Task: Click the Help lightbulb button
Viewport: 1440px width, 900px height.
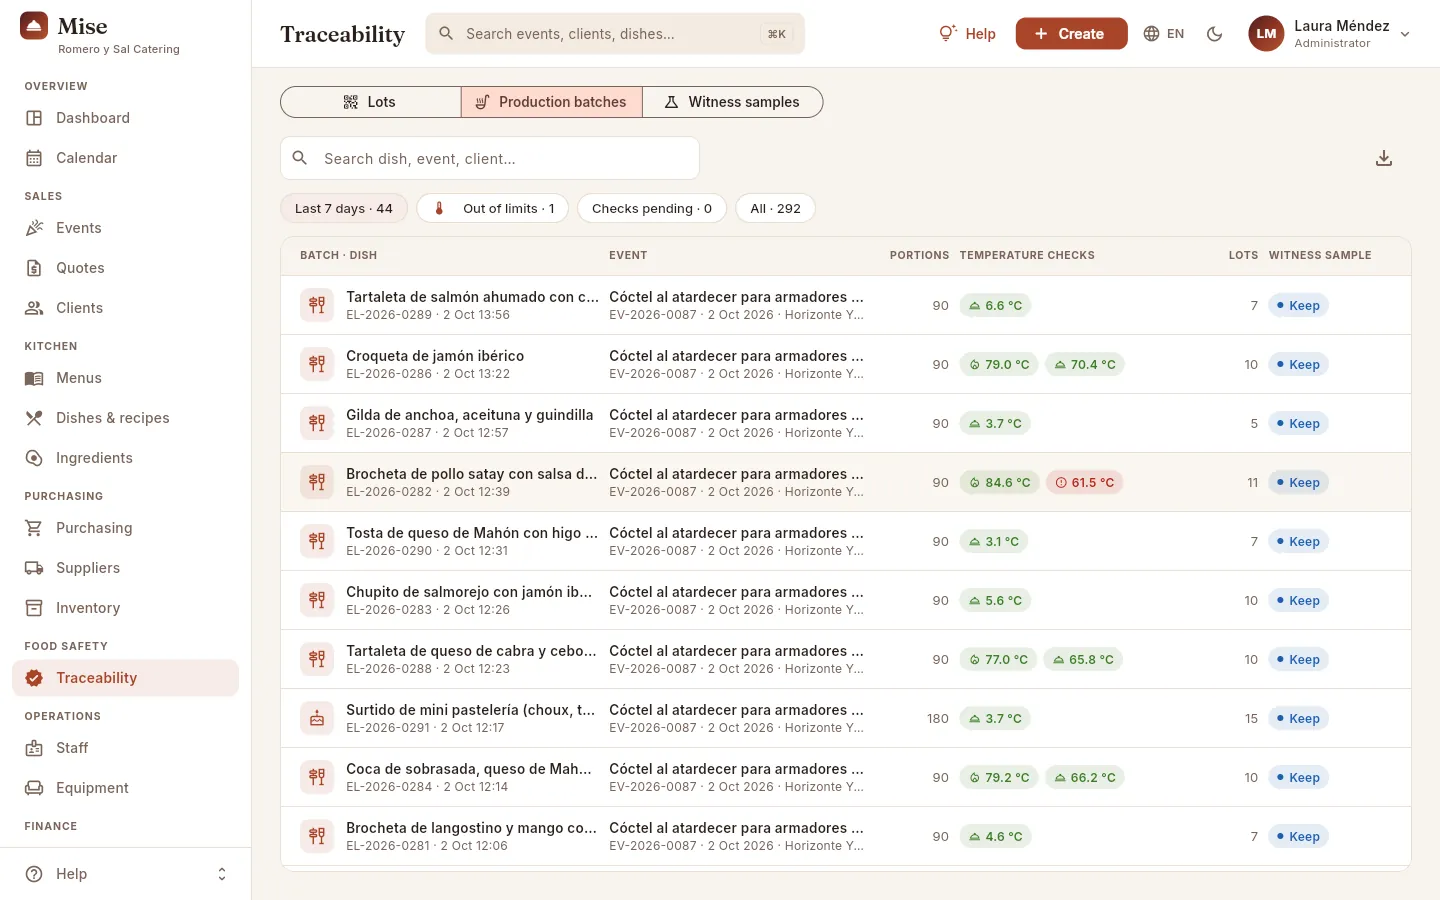Action: [x=967, y=34]
